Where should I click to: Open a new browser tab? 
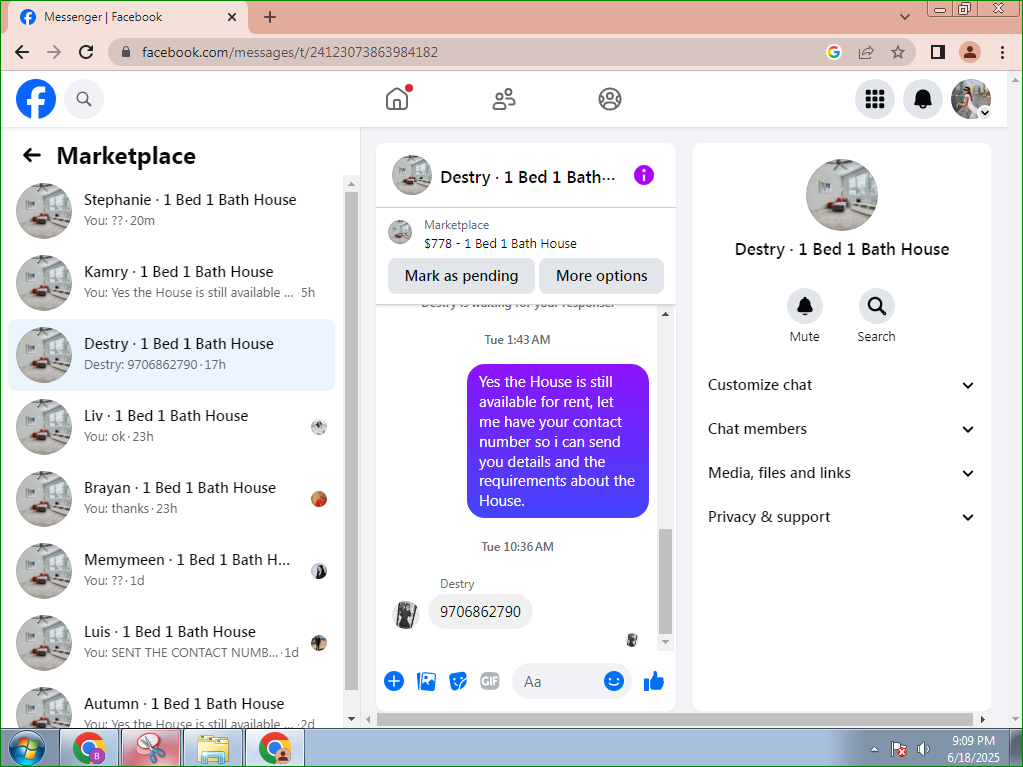[269, 17]
